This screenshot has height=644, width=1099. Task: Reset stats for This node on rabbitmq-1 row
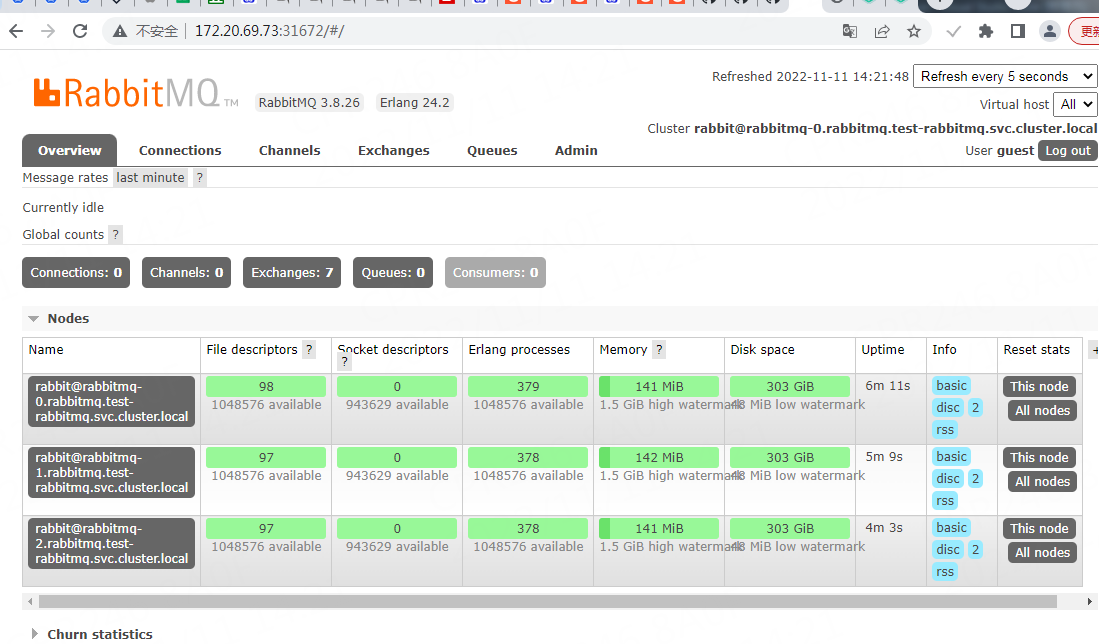1039,458
